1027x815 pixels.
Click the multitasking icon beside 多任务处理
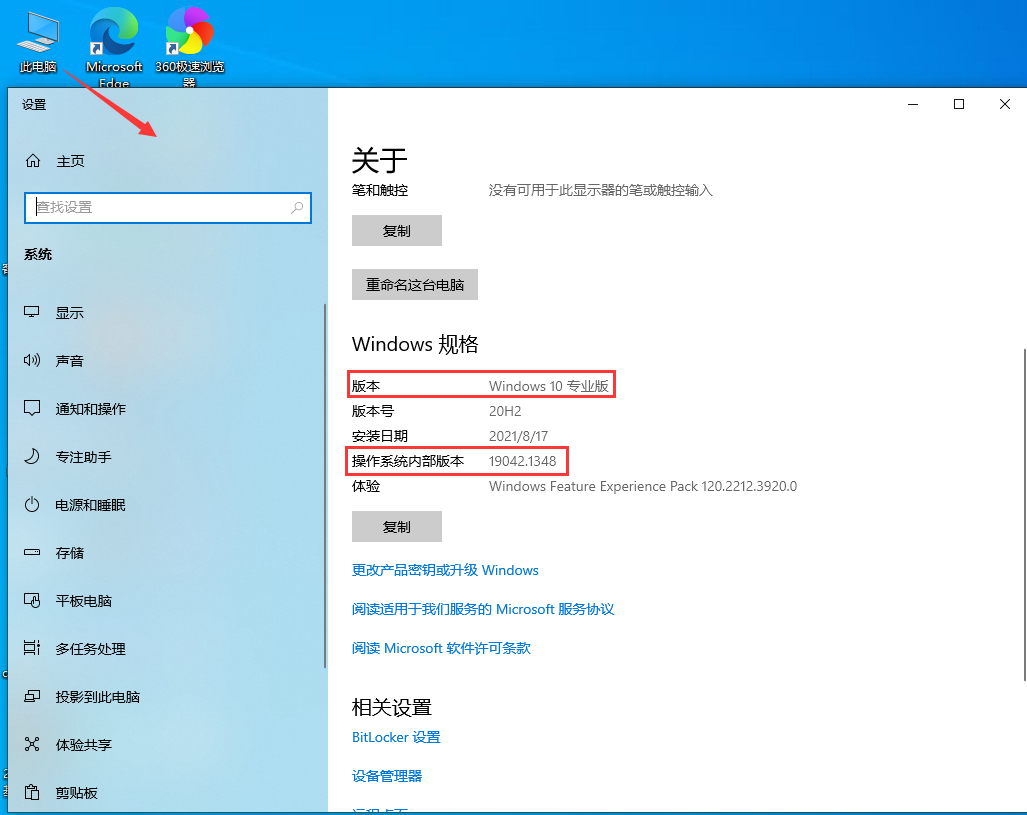pyautogui.click(x=31, y=648)
